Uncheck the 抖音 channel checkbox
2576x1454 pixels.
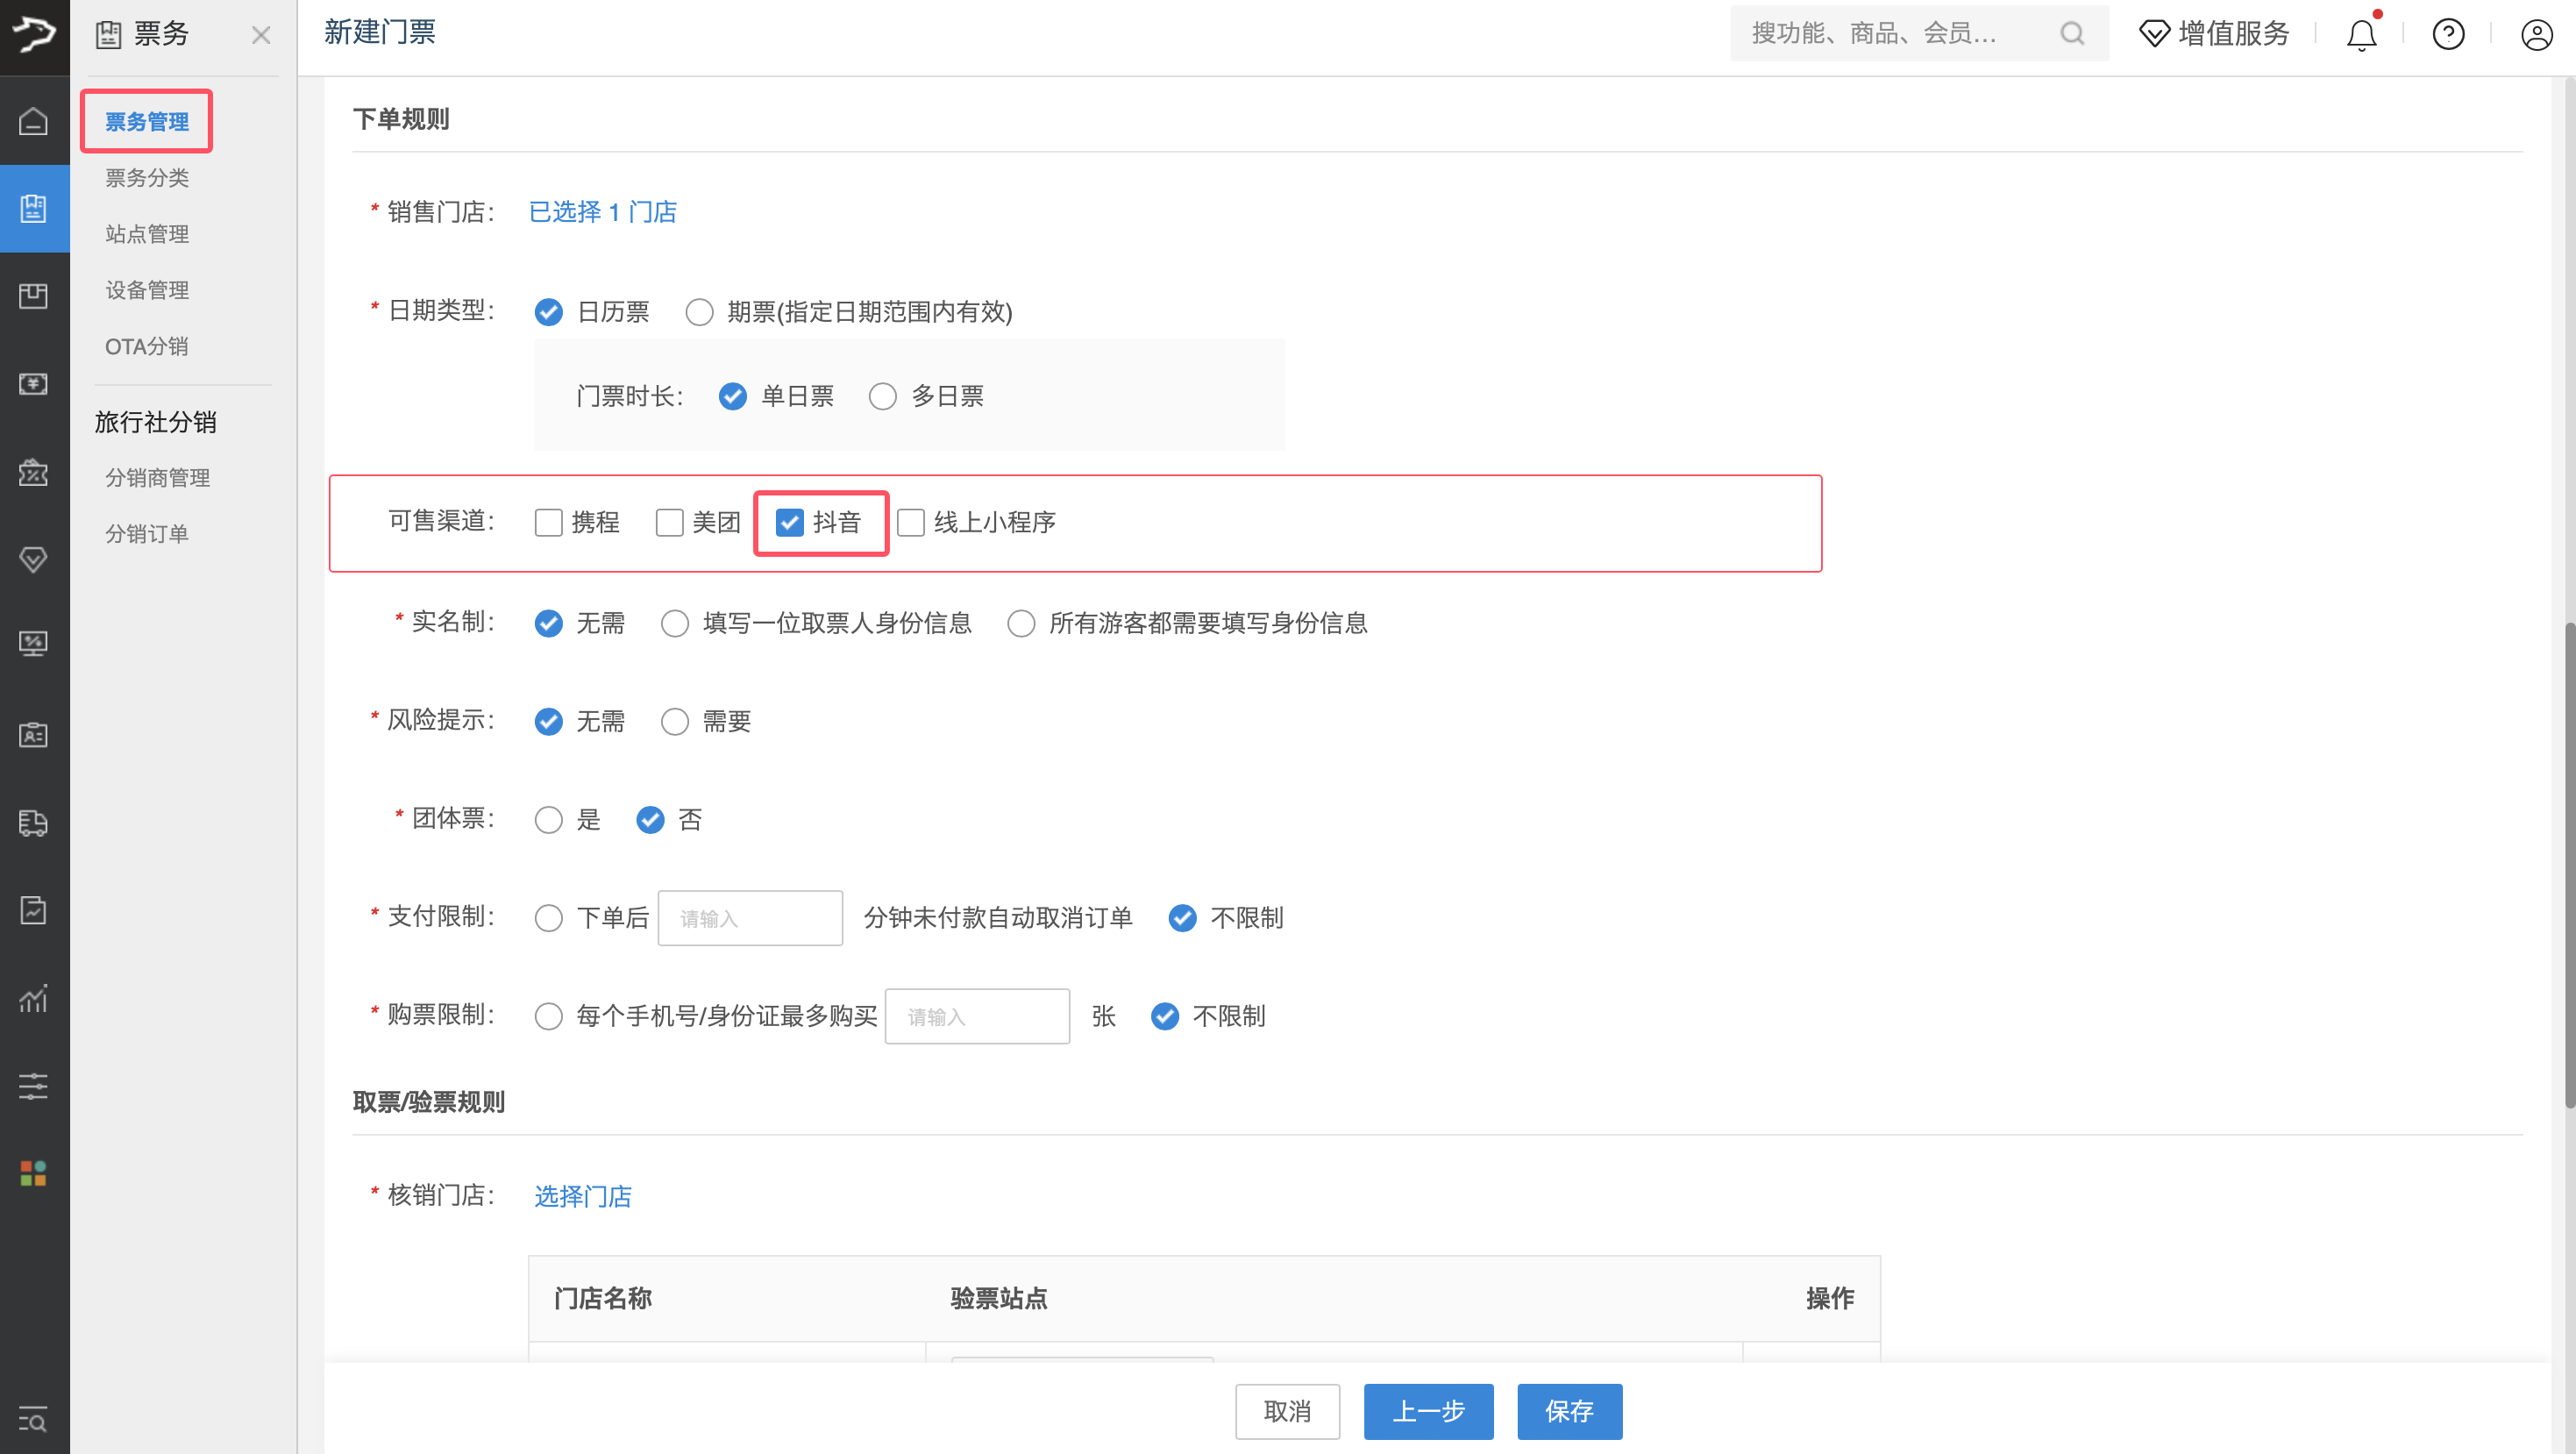point(790,522)
